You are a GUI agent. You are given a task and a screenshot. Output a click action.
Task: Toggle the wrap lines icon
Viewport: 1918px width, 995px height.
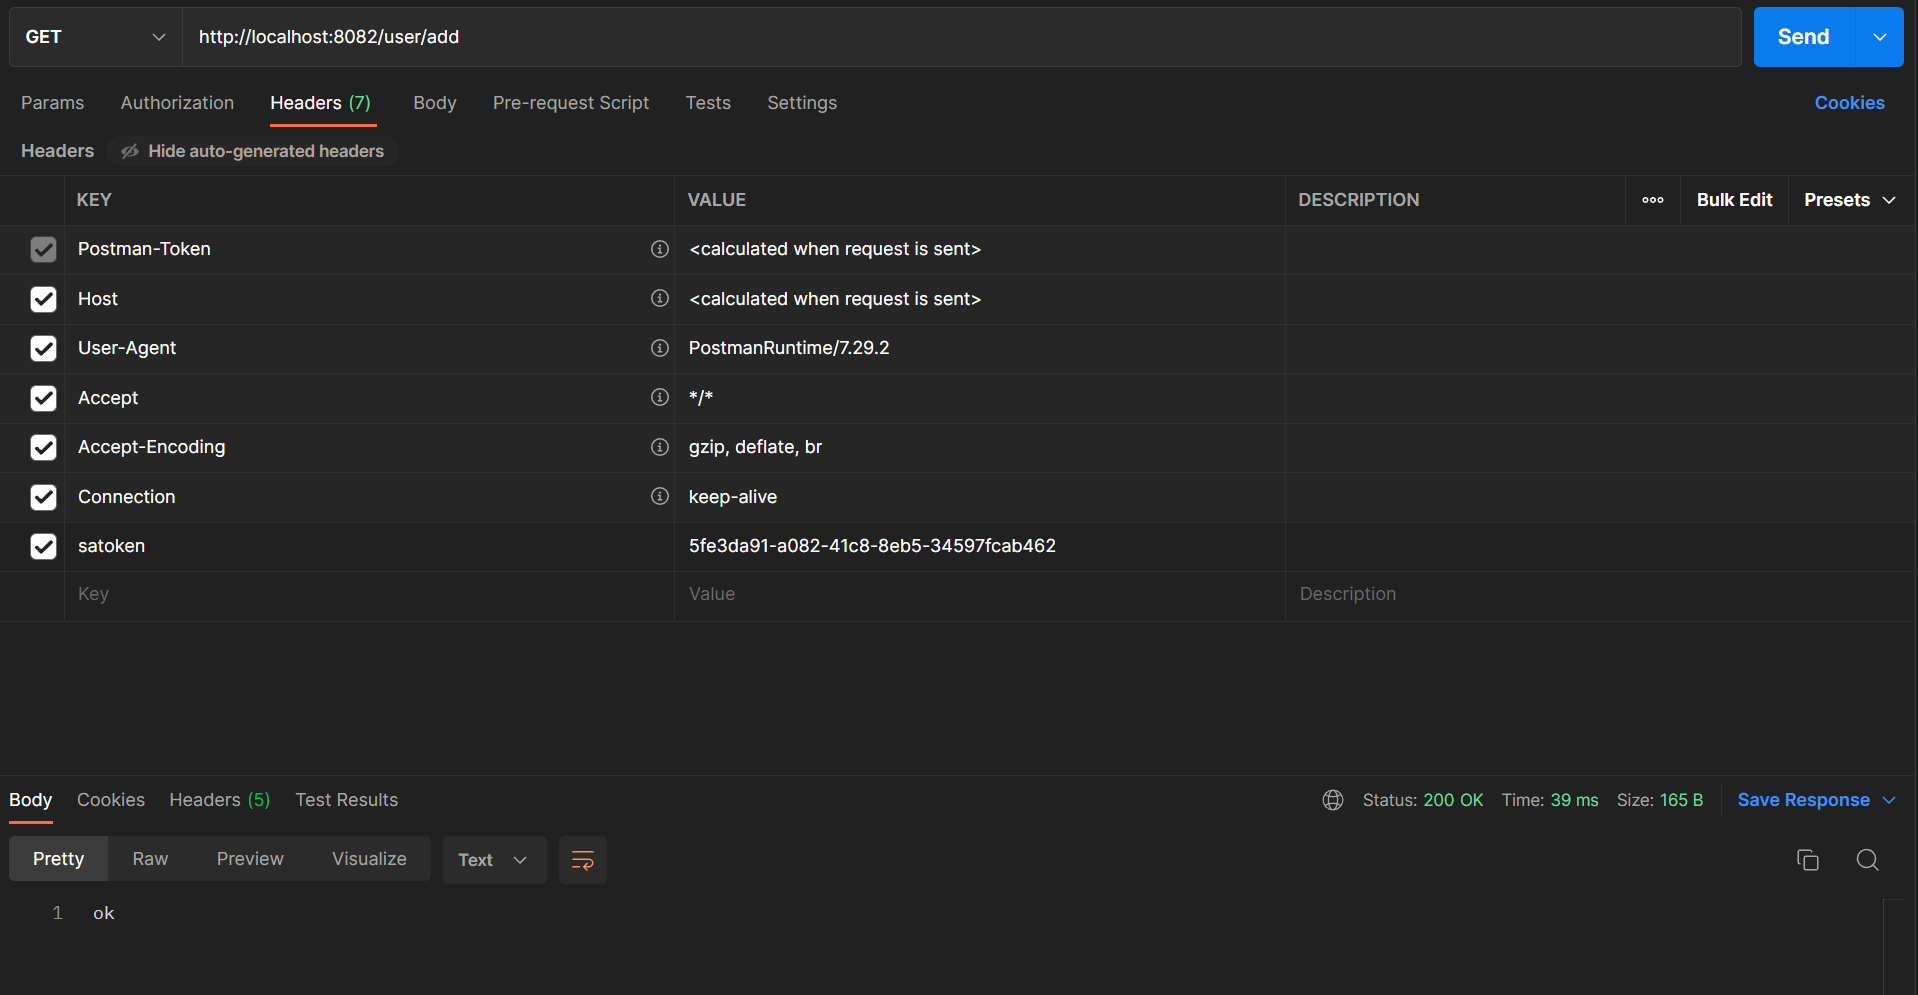click(x=582, y=860)
